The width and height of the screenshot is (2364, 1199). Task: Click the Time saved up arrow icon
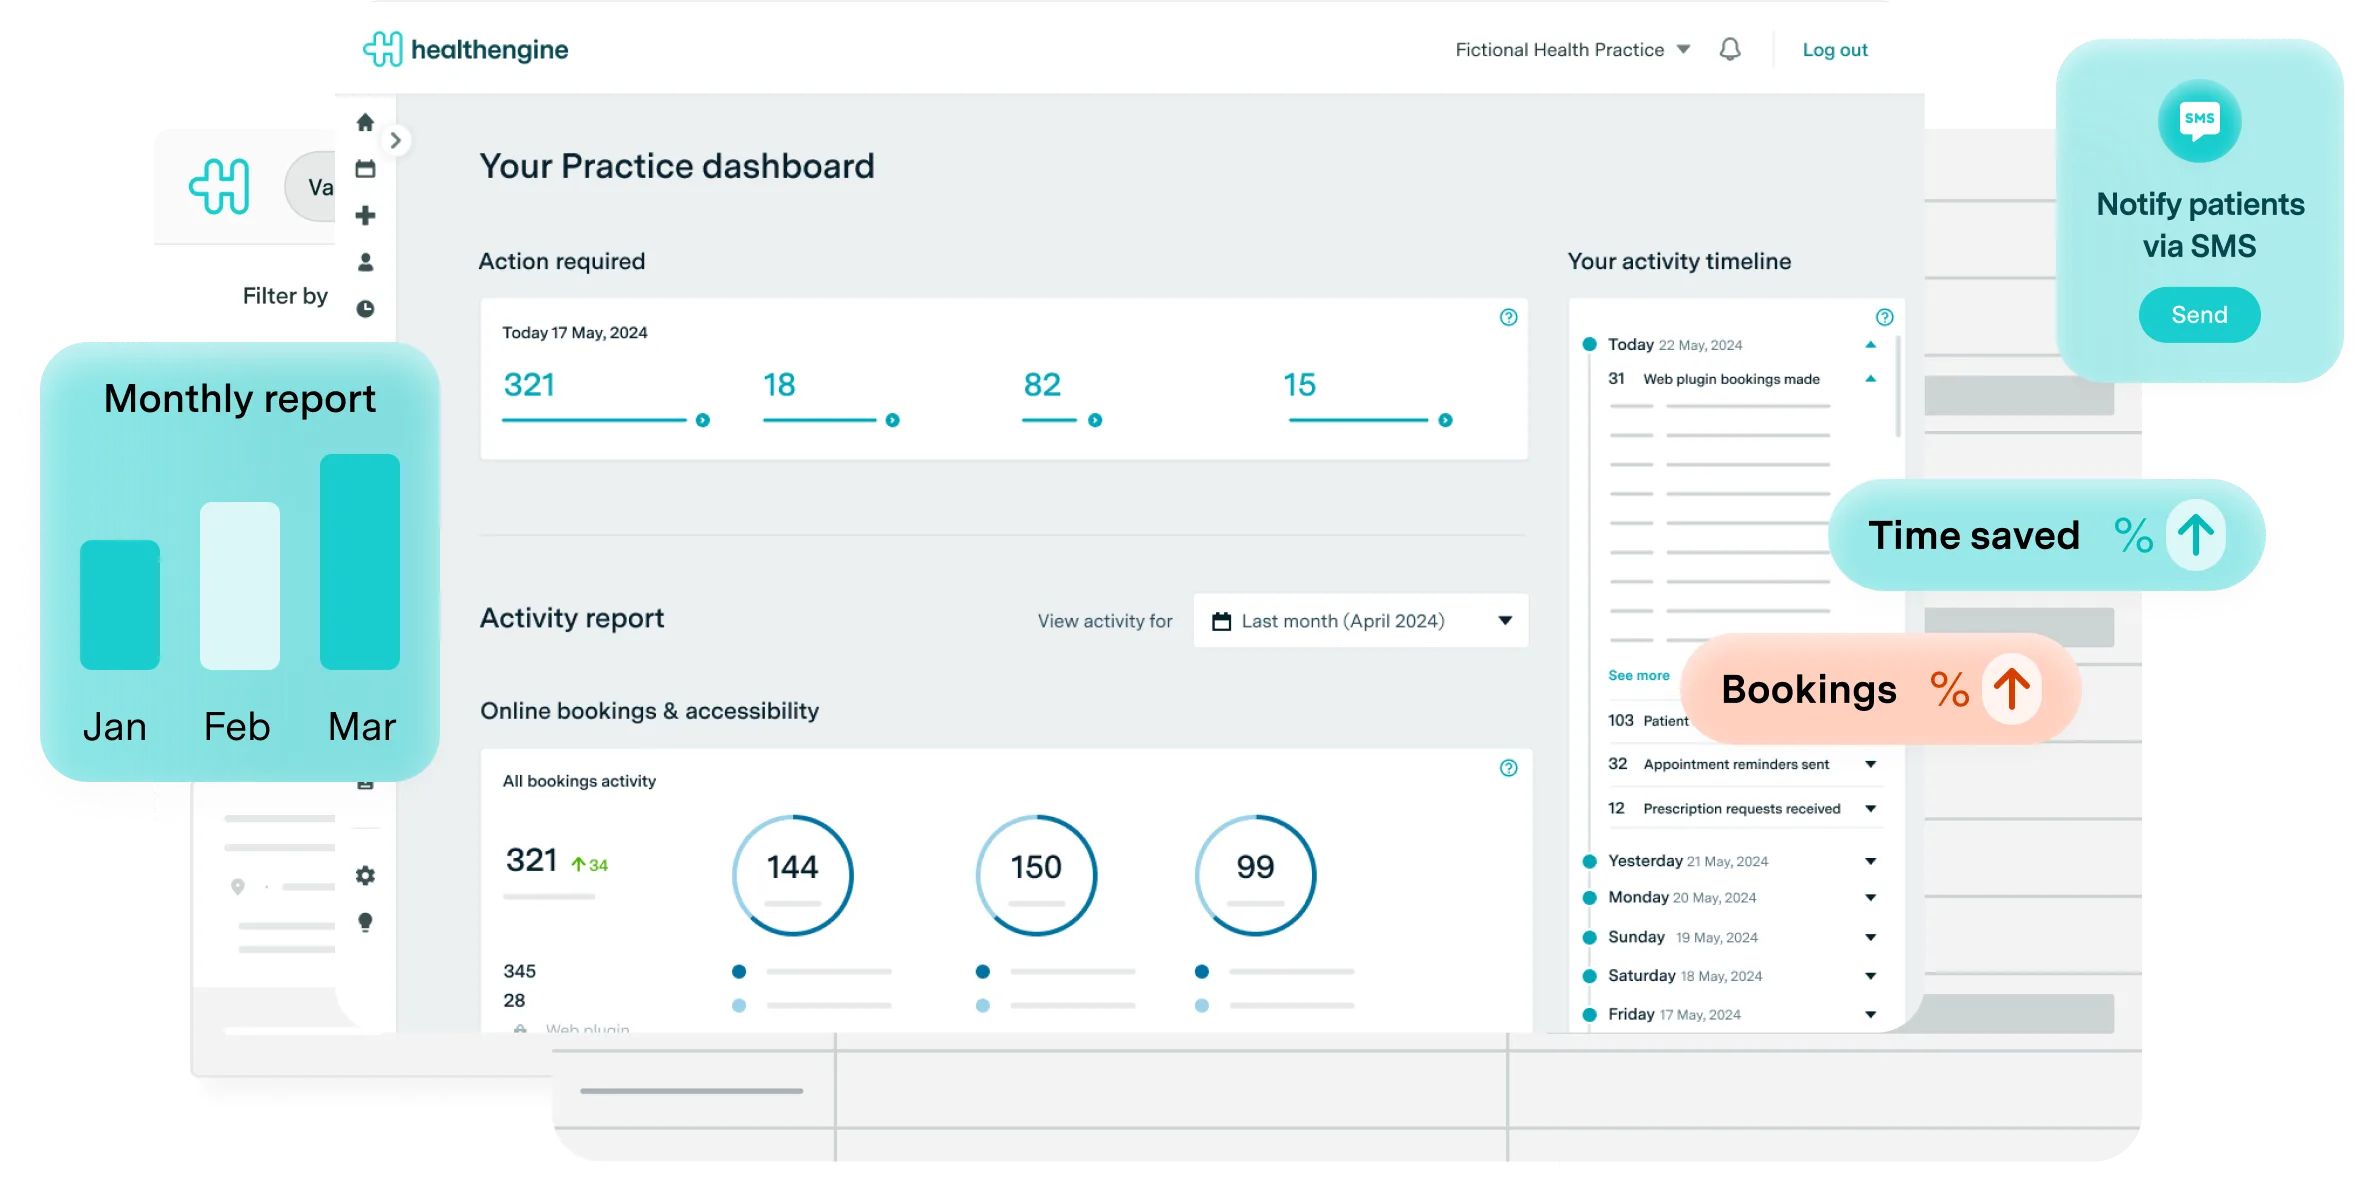(x=2195, y=535)
